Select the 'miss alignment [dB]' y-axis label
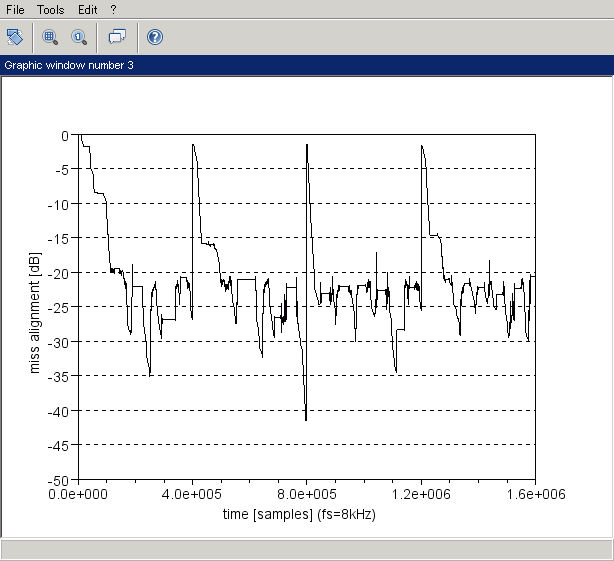This screenshot has width=614, height=561. (x=36, y=307)
